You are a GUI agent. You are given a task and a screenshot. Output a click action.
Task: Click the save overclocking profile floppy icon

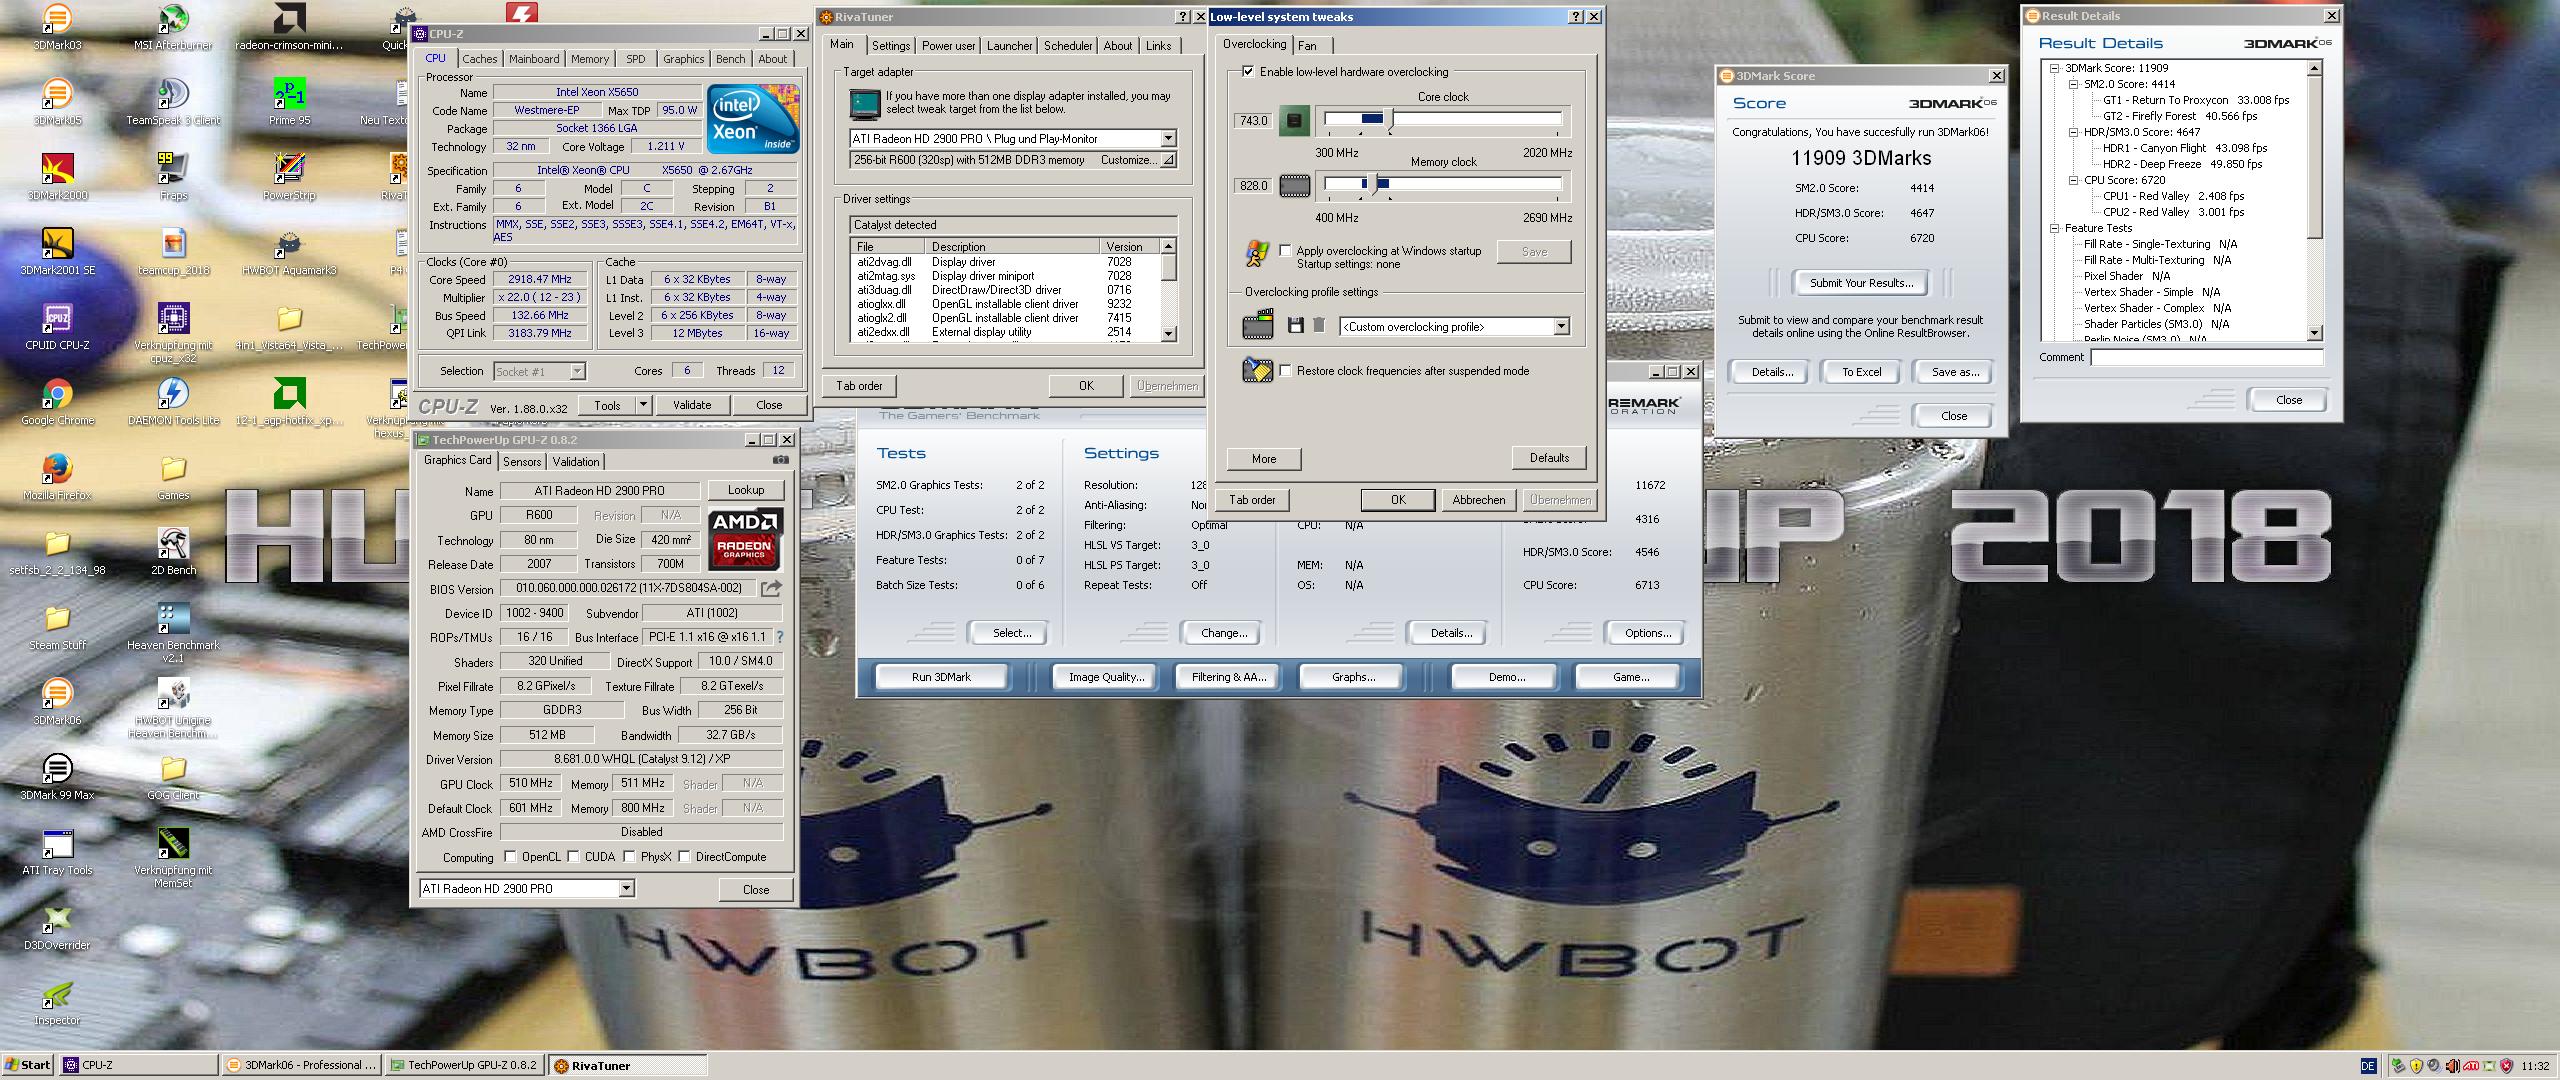[x=1295, y=326]
